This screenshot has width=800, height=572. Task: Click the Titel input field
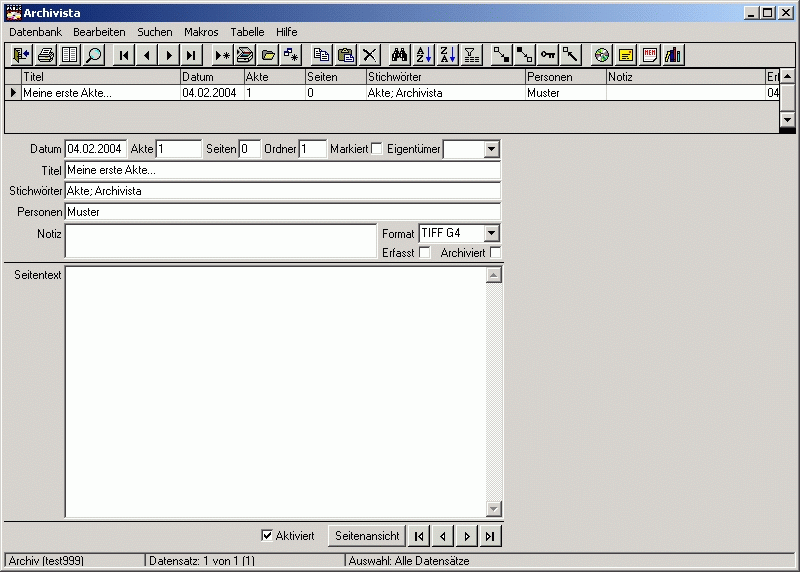click(283, 170)
